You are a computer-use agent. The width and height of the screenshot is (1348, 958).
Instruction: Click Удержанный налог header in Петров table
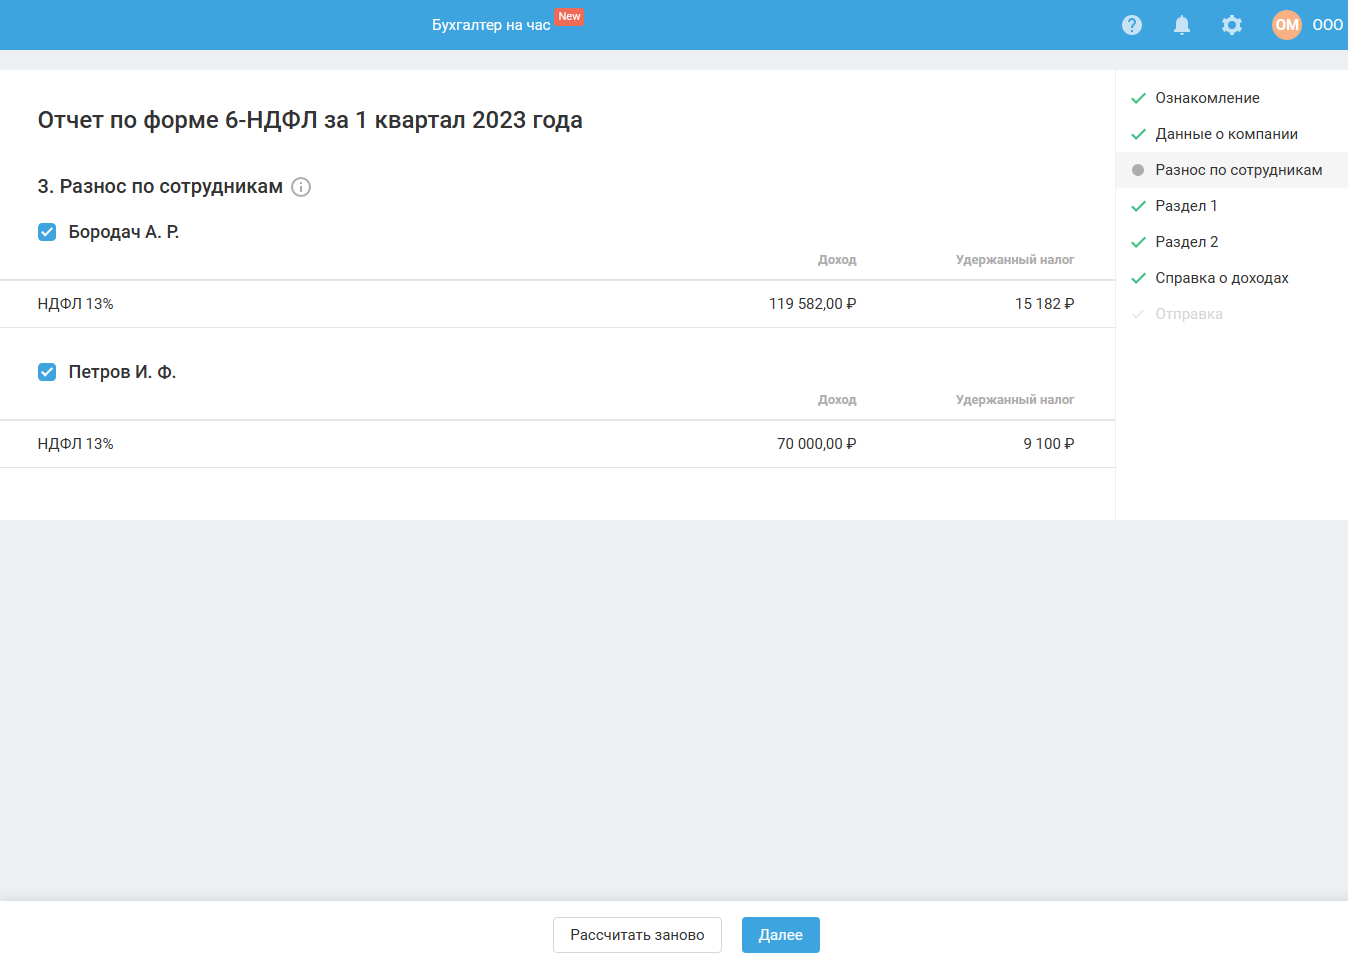1015,400
